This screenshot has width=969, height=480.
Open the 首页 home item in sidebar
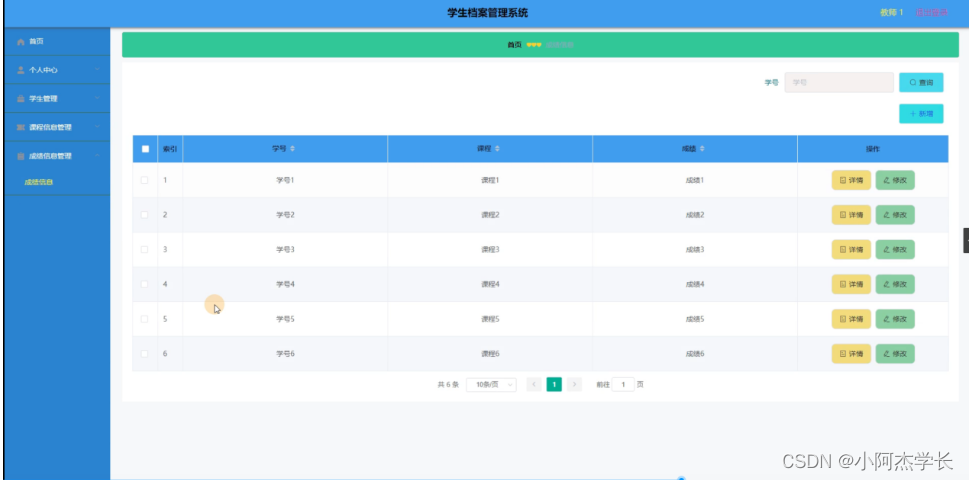pos(57,41)
